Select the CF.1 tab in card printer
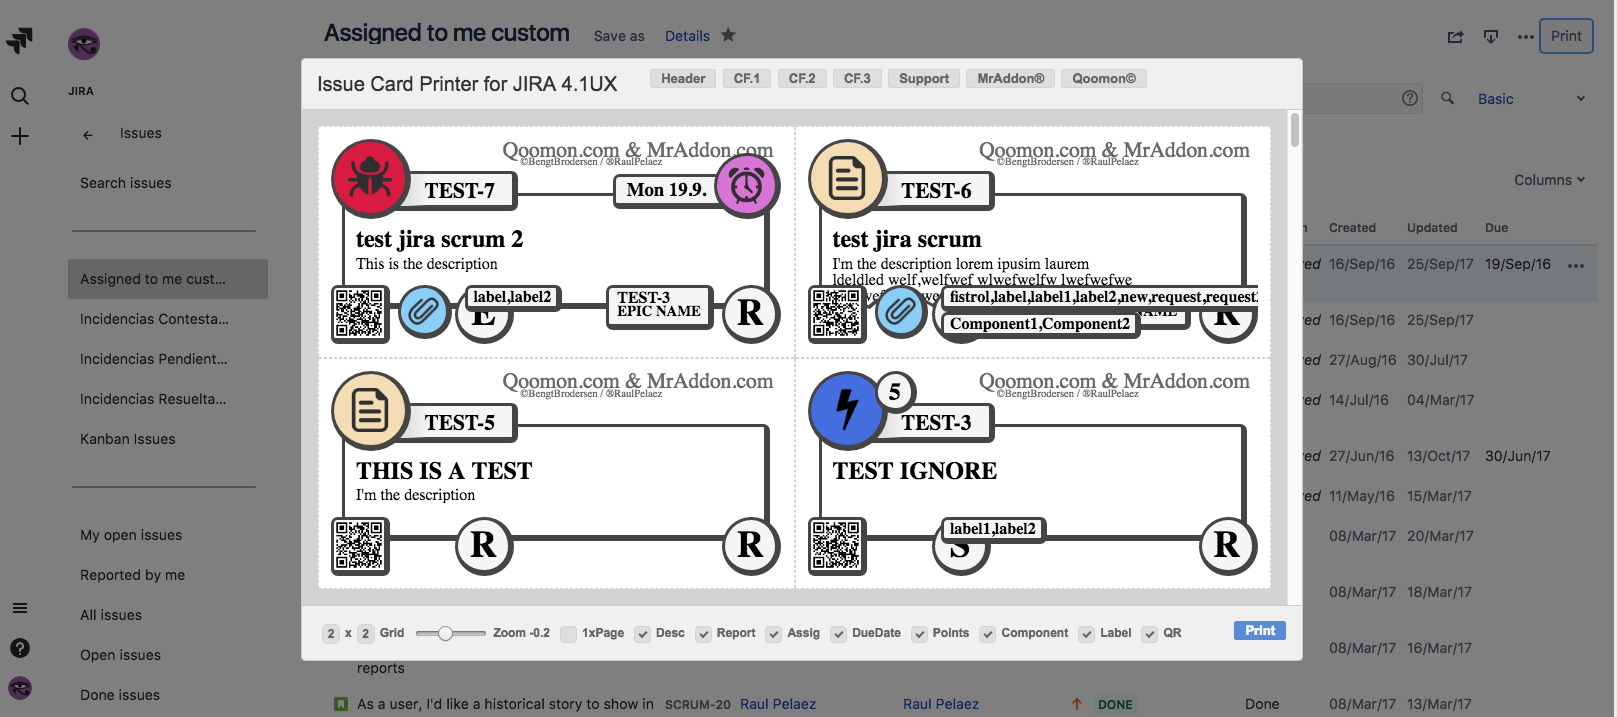Image resolution: width=1617 pixels, height=717 pixels. click(746, 79)
